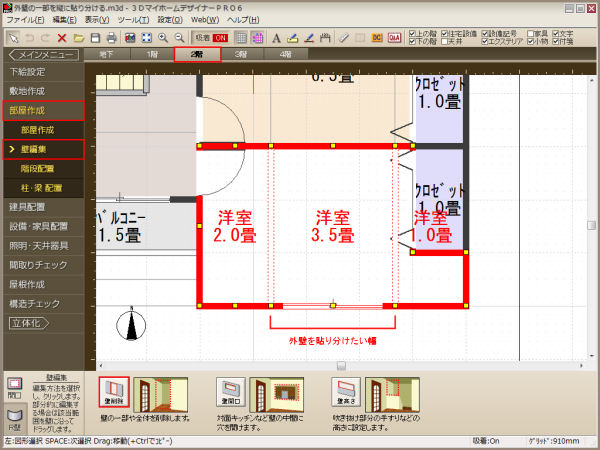Expand the 屋根作成 sidebar section

40,283
